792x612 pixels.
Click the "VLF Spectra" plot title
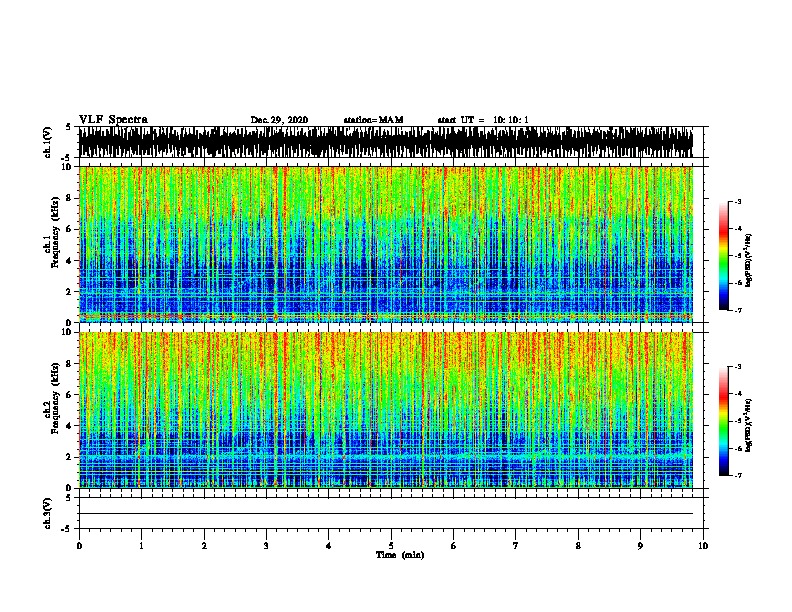pos(114,119)
